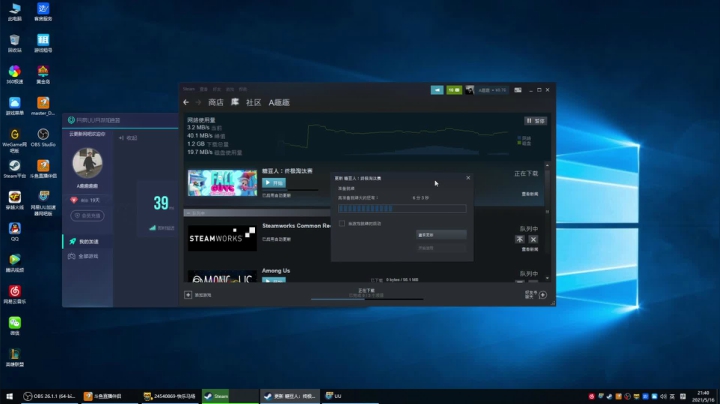Pause all Steam downloads
This screenshot has height=404, width=720.
[535, 121]
